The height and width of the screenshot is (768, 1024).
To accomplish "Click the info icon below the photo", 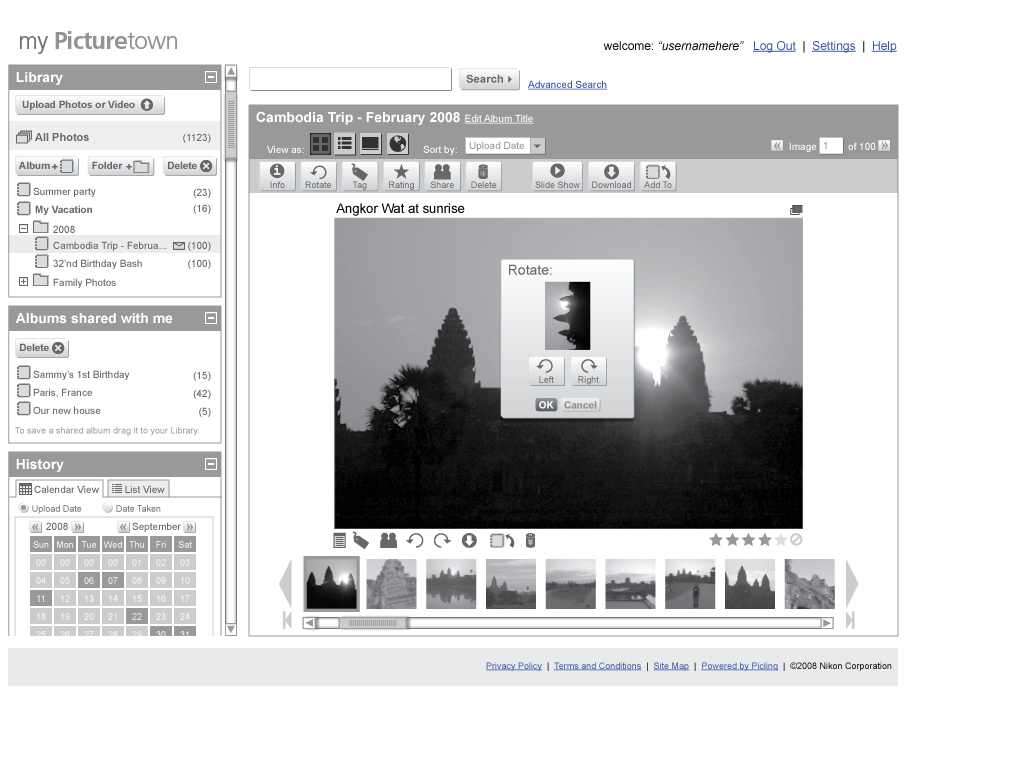I will [x=340, y=541].
